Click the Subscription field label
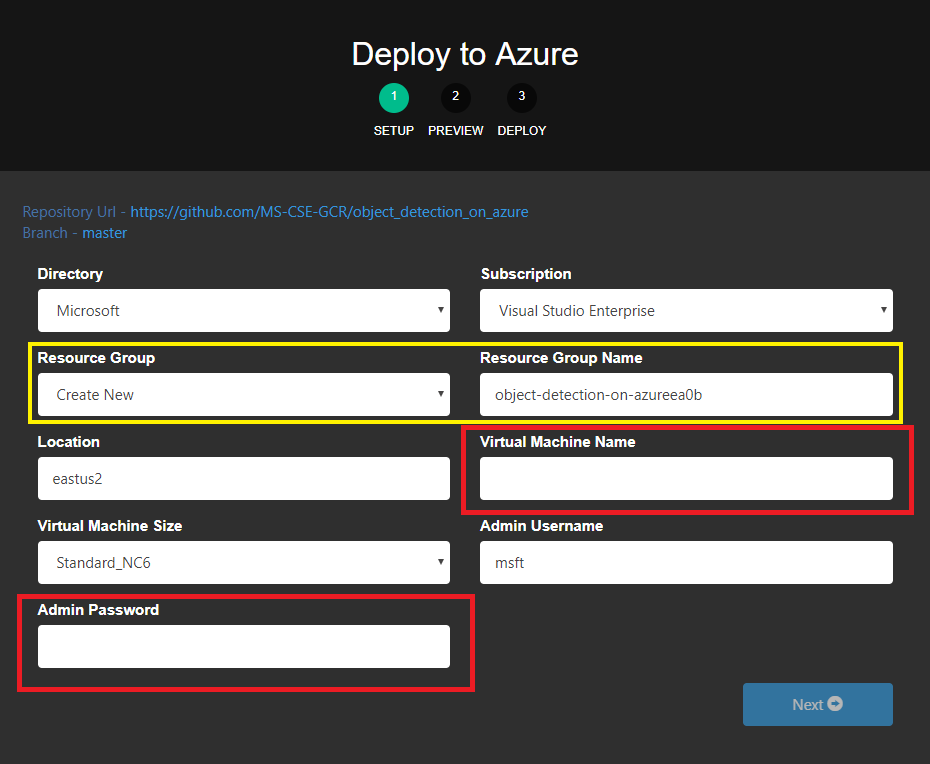 pyautogui.click(x=526, y=274)
